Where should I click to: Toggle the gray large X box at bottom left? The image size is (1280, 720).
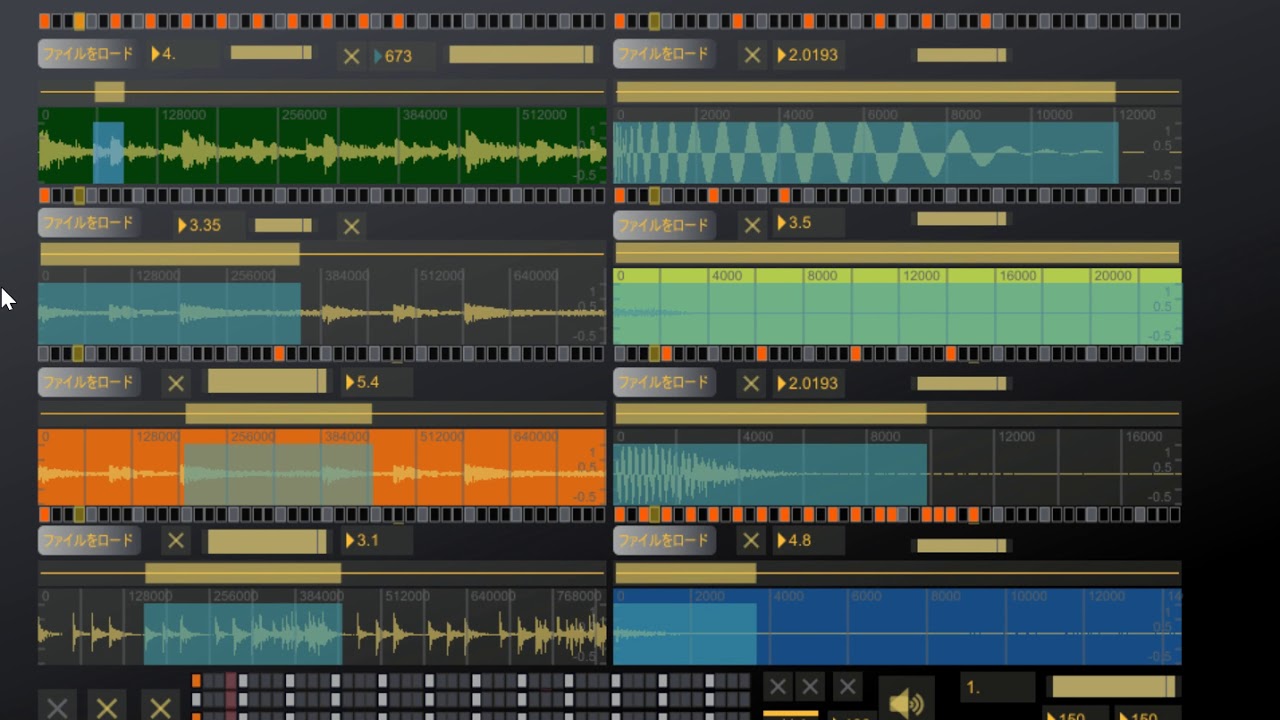(x=58, y=707)
